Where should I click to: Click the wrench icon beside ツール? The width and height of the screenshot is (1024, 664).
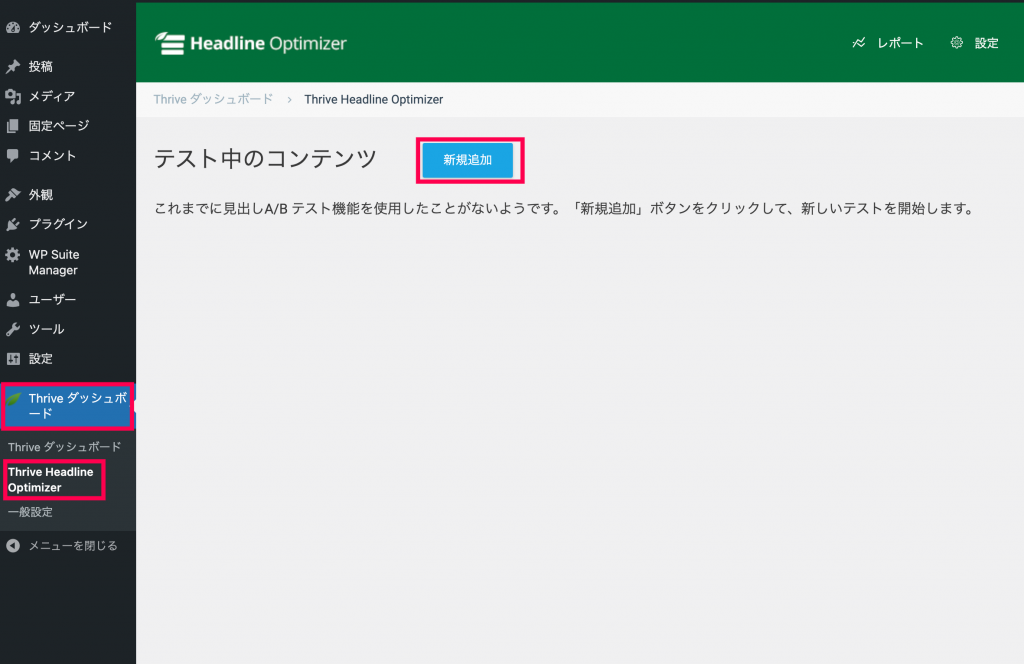coord(13,329)
